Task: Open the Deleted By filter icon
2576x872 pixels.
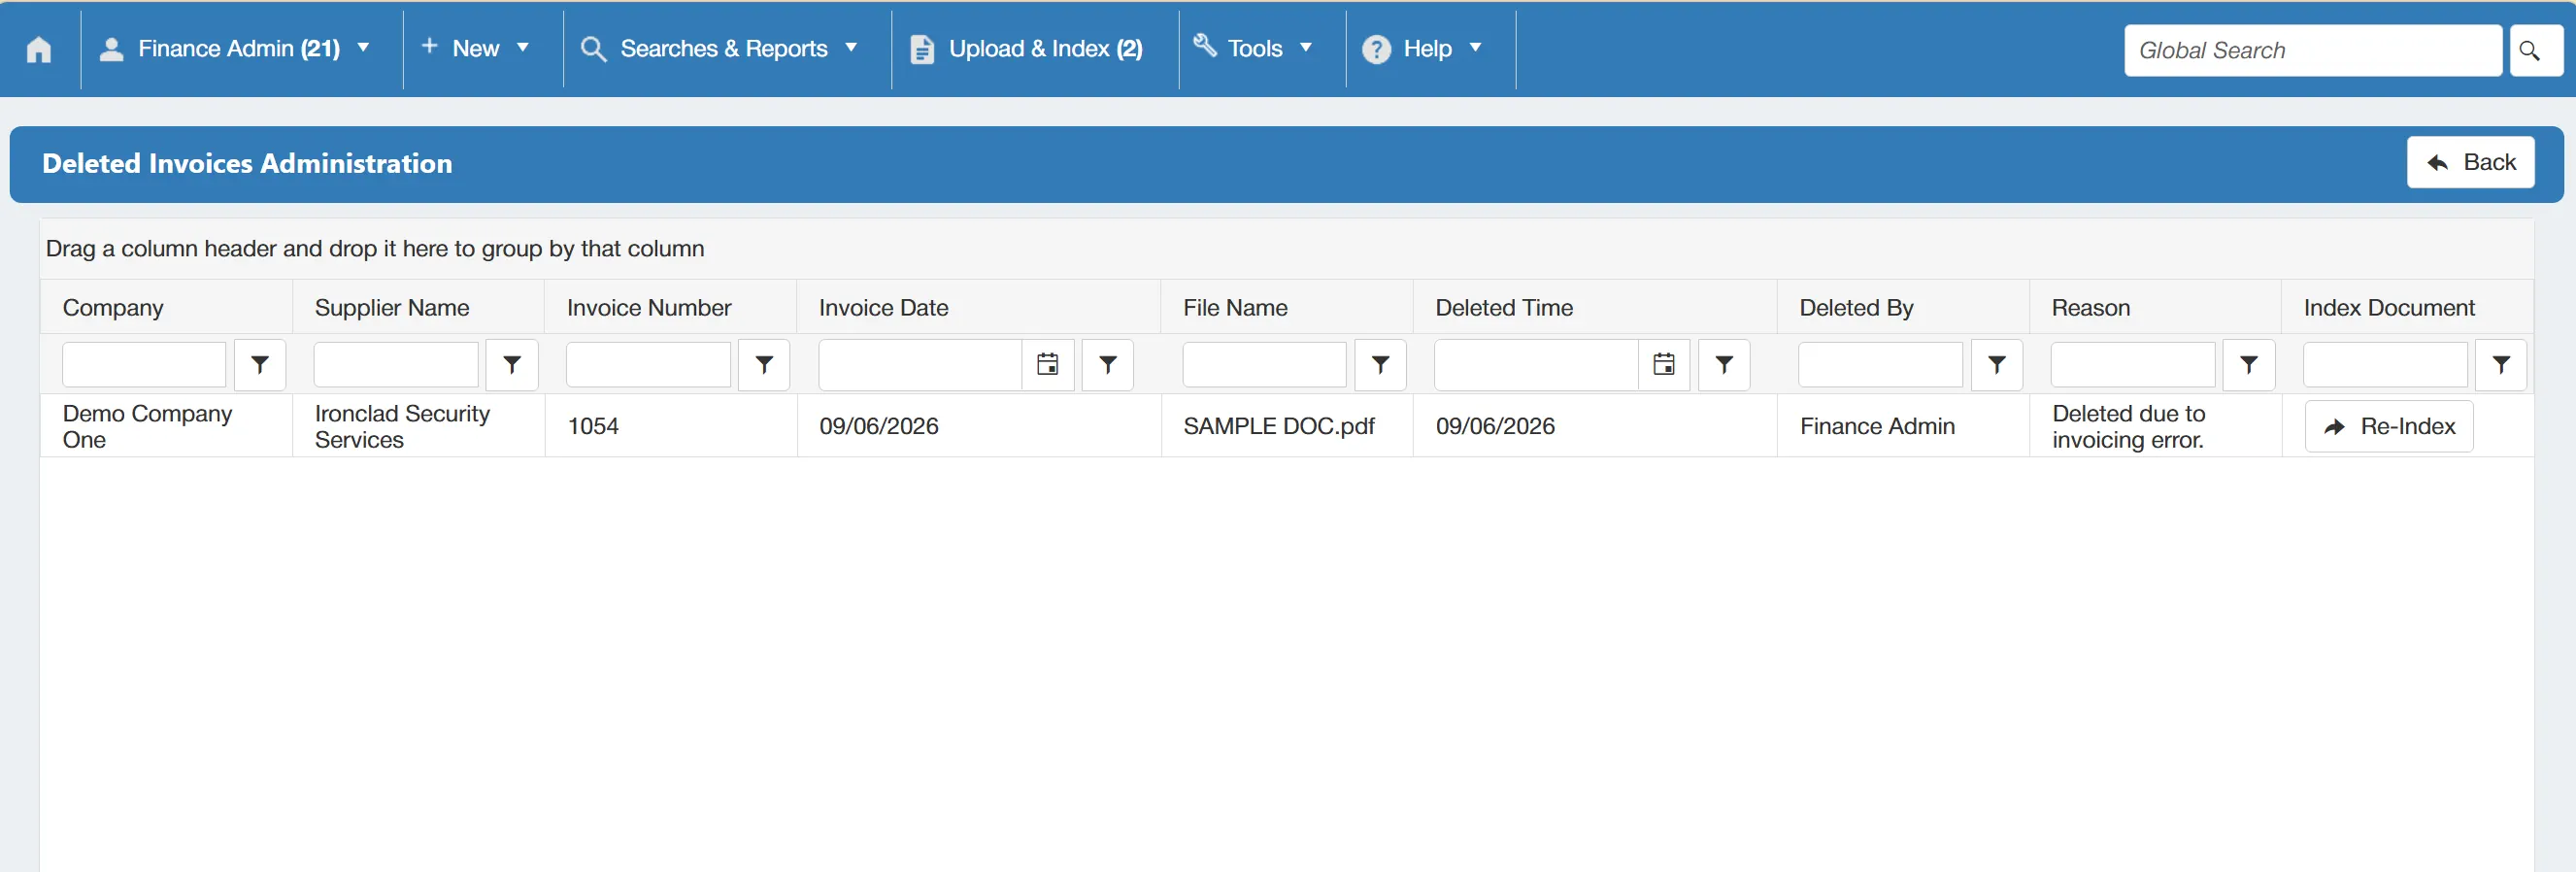Action: (1996, 365)
